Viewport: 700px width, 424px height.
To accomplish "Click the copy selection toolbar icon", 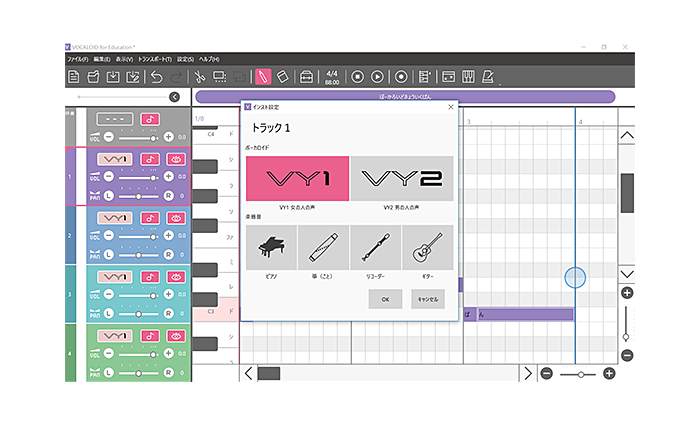I will 219,77.
